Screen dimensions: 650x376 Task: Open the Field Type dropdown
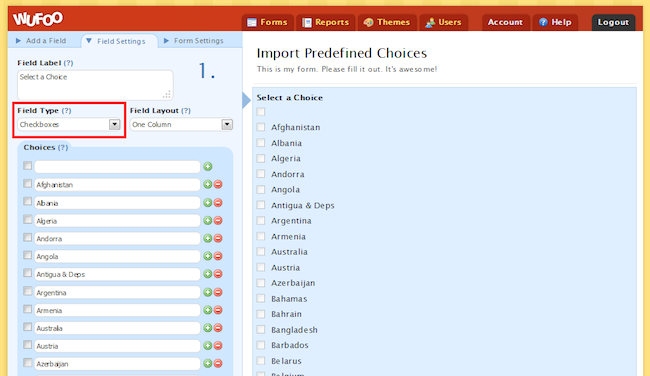click(69, 124)
